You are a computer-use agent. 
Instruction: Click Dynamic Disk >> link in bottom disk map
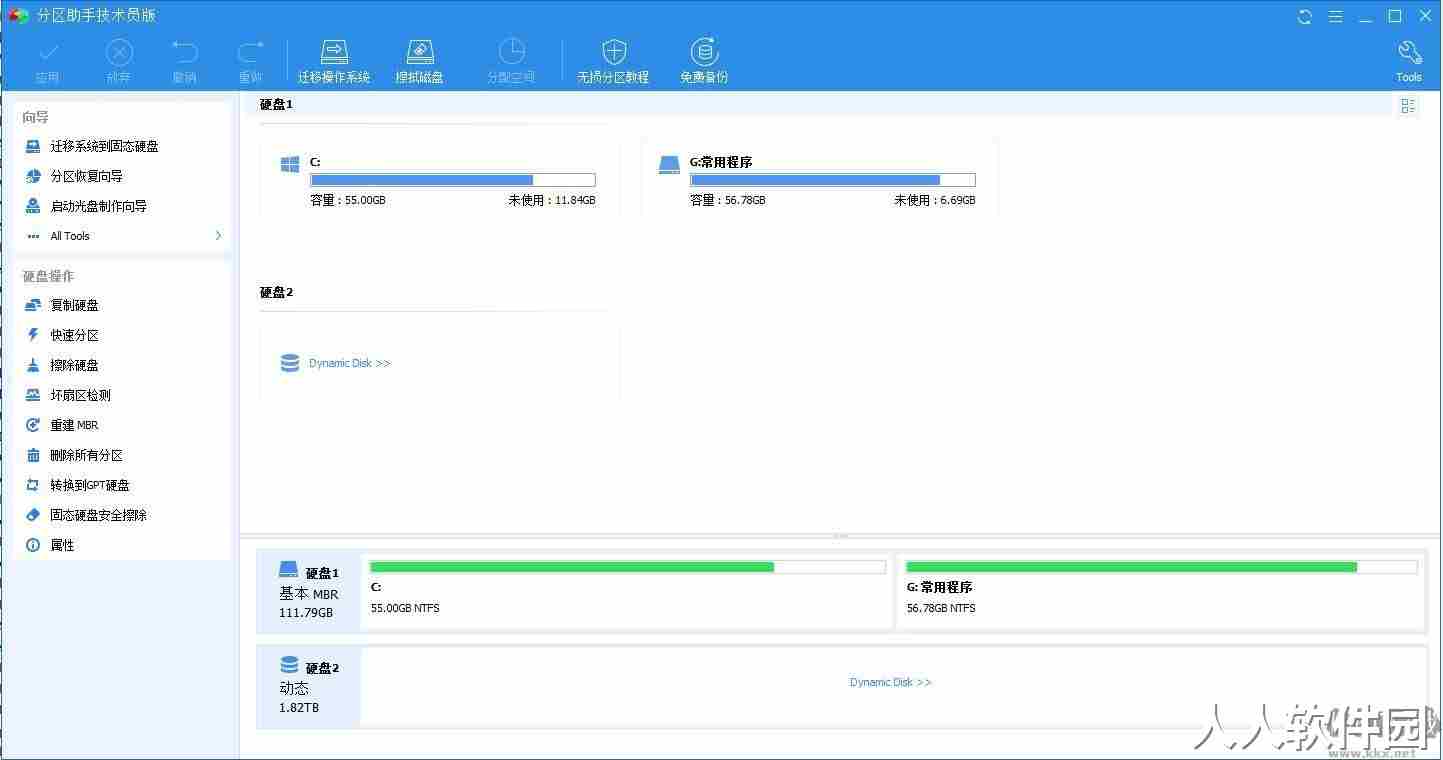click(x=891, y=682)
